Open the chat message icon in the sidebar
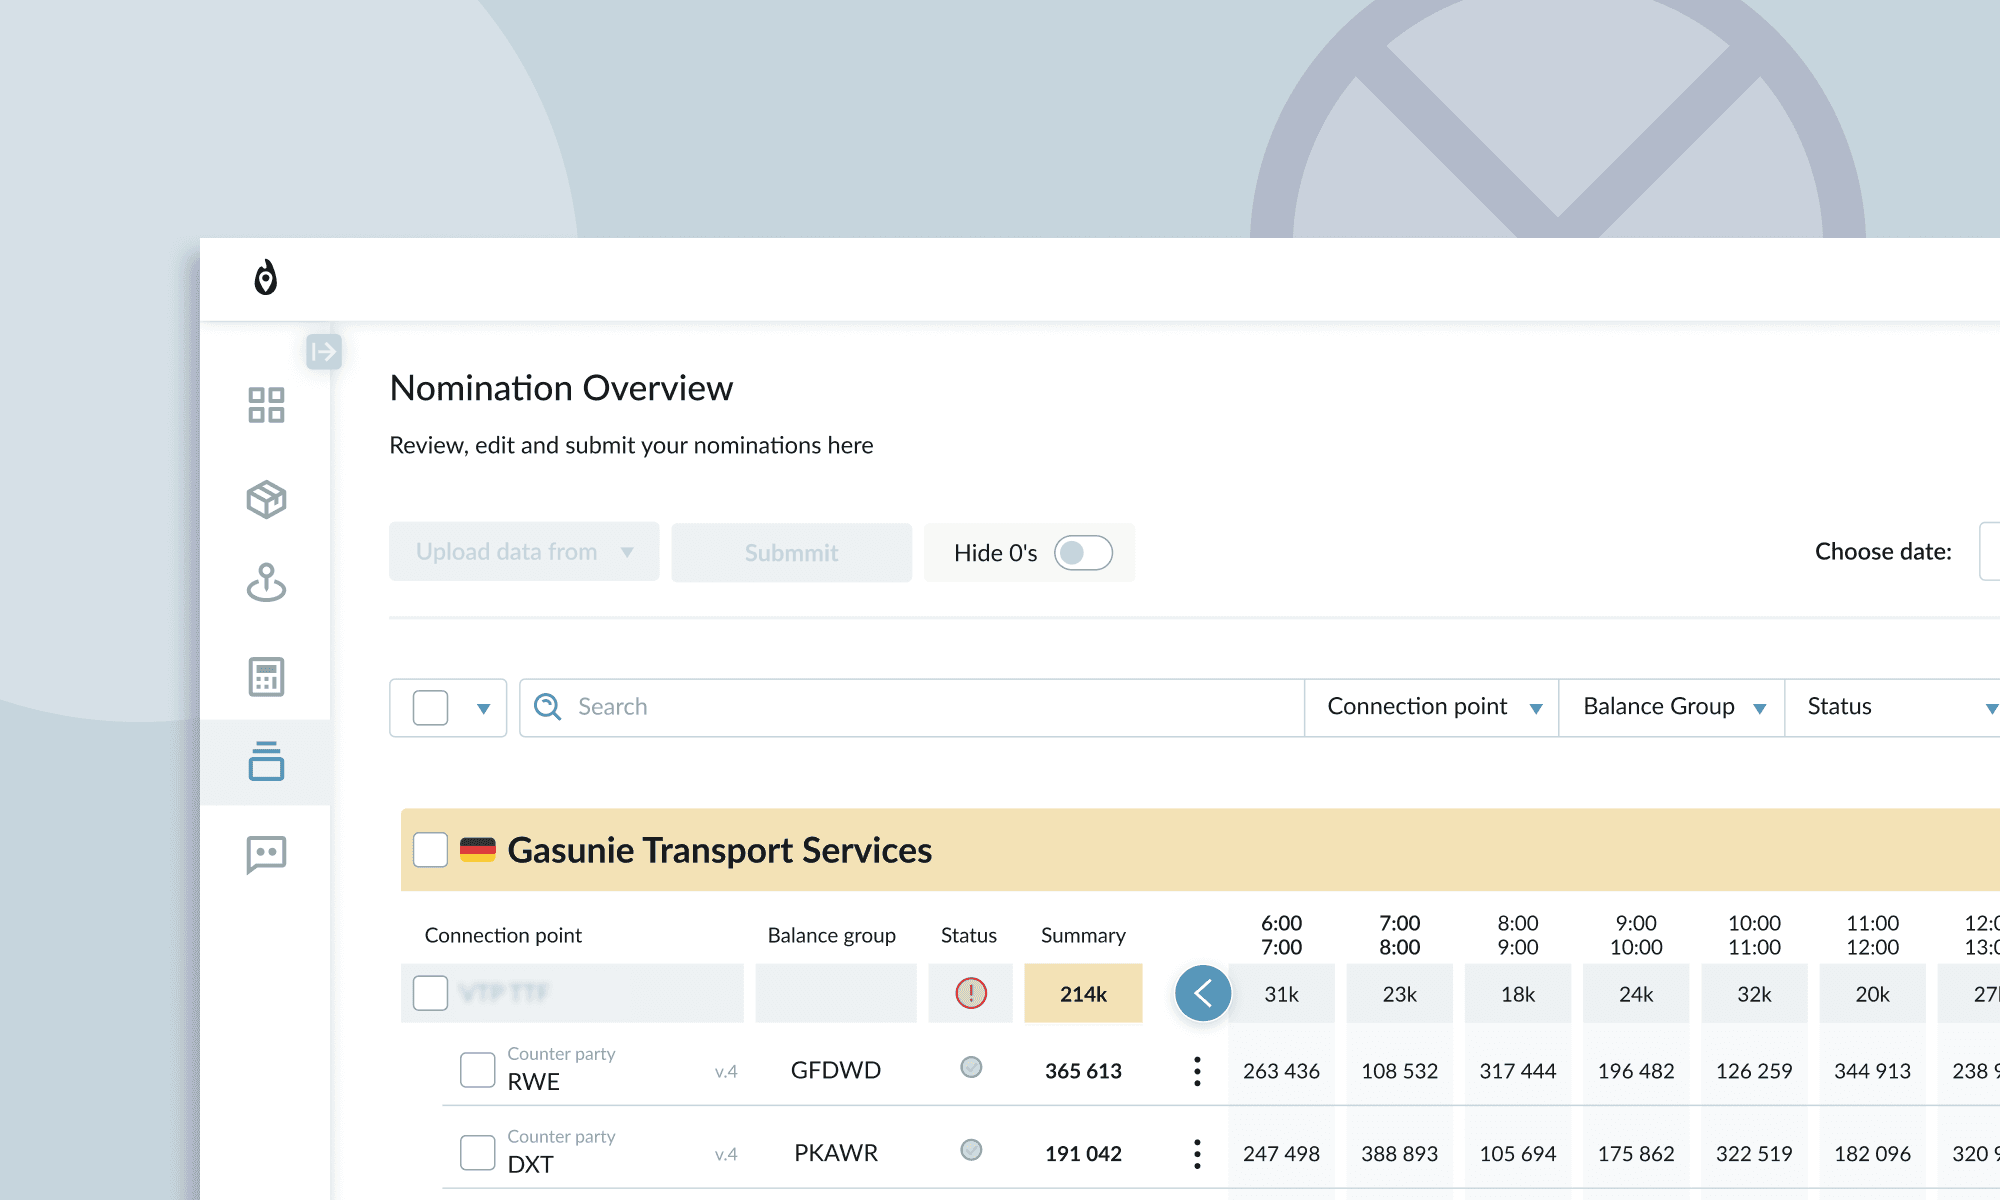This screenshot has height=1200, width=2000. pos(266,855)
